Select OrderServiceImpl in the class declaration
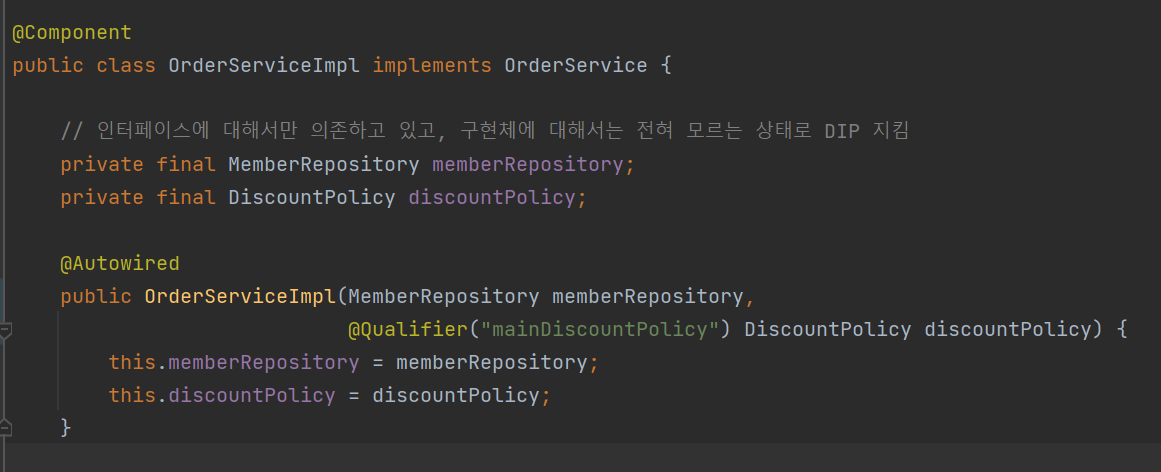This screenshot has width=1161, height=472. tap(264, 66)
